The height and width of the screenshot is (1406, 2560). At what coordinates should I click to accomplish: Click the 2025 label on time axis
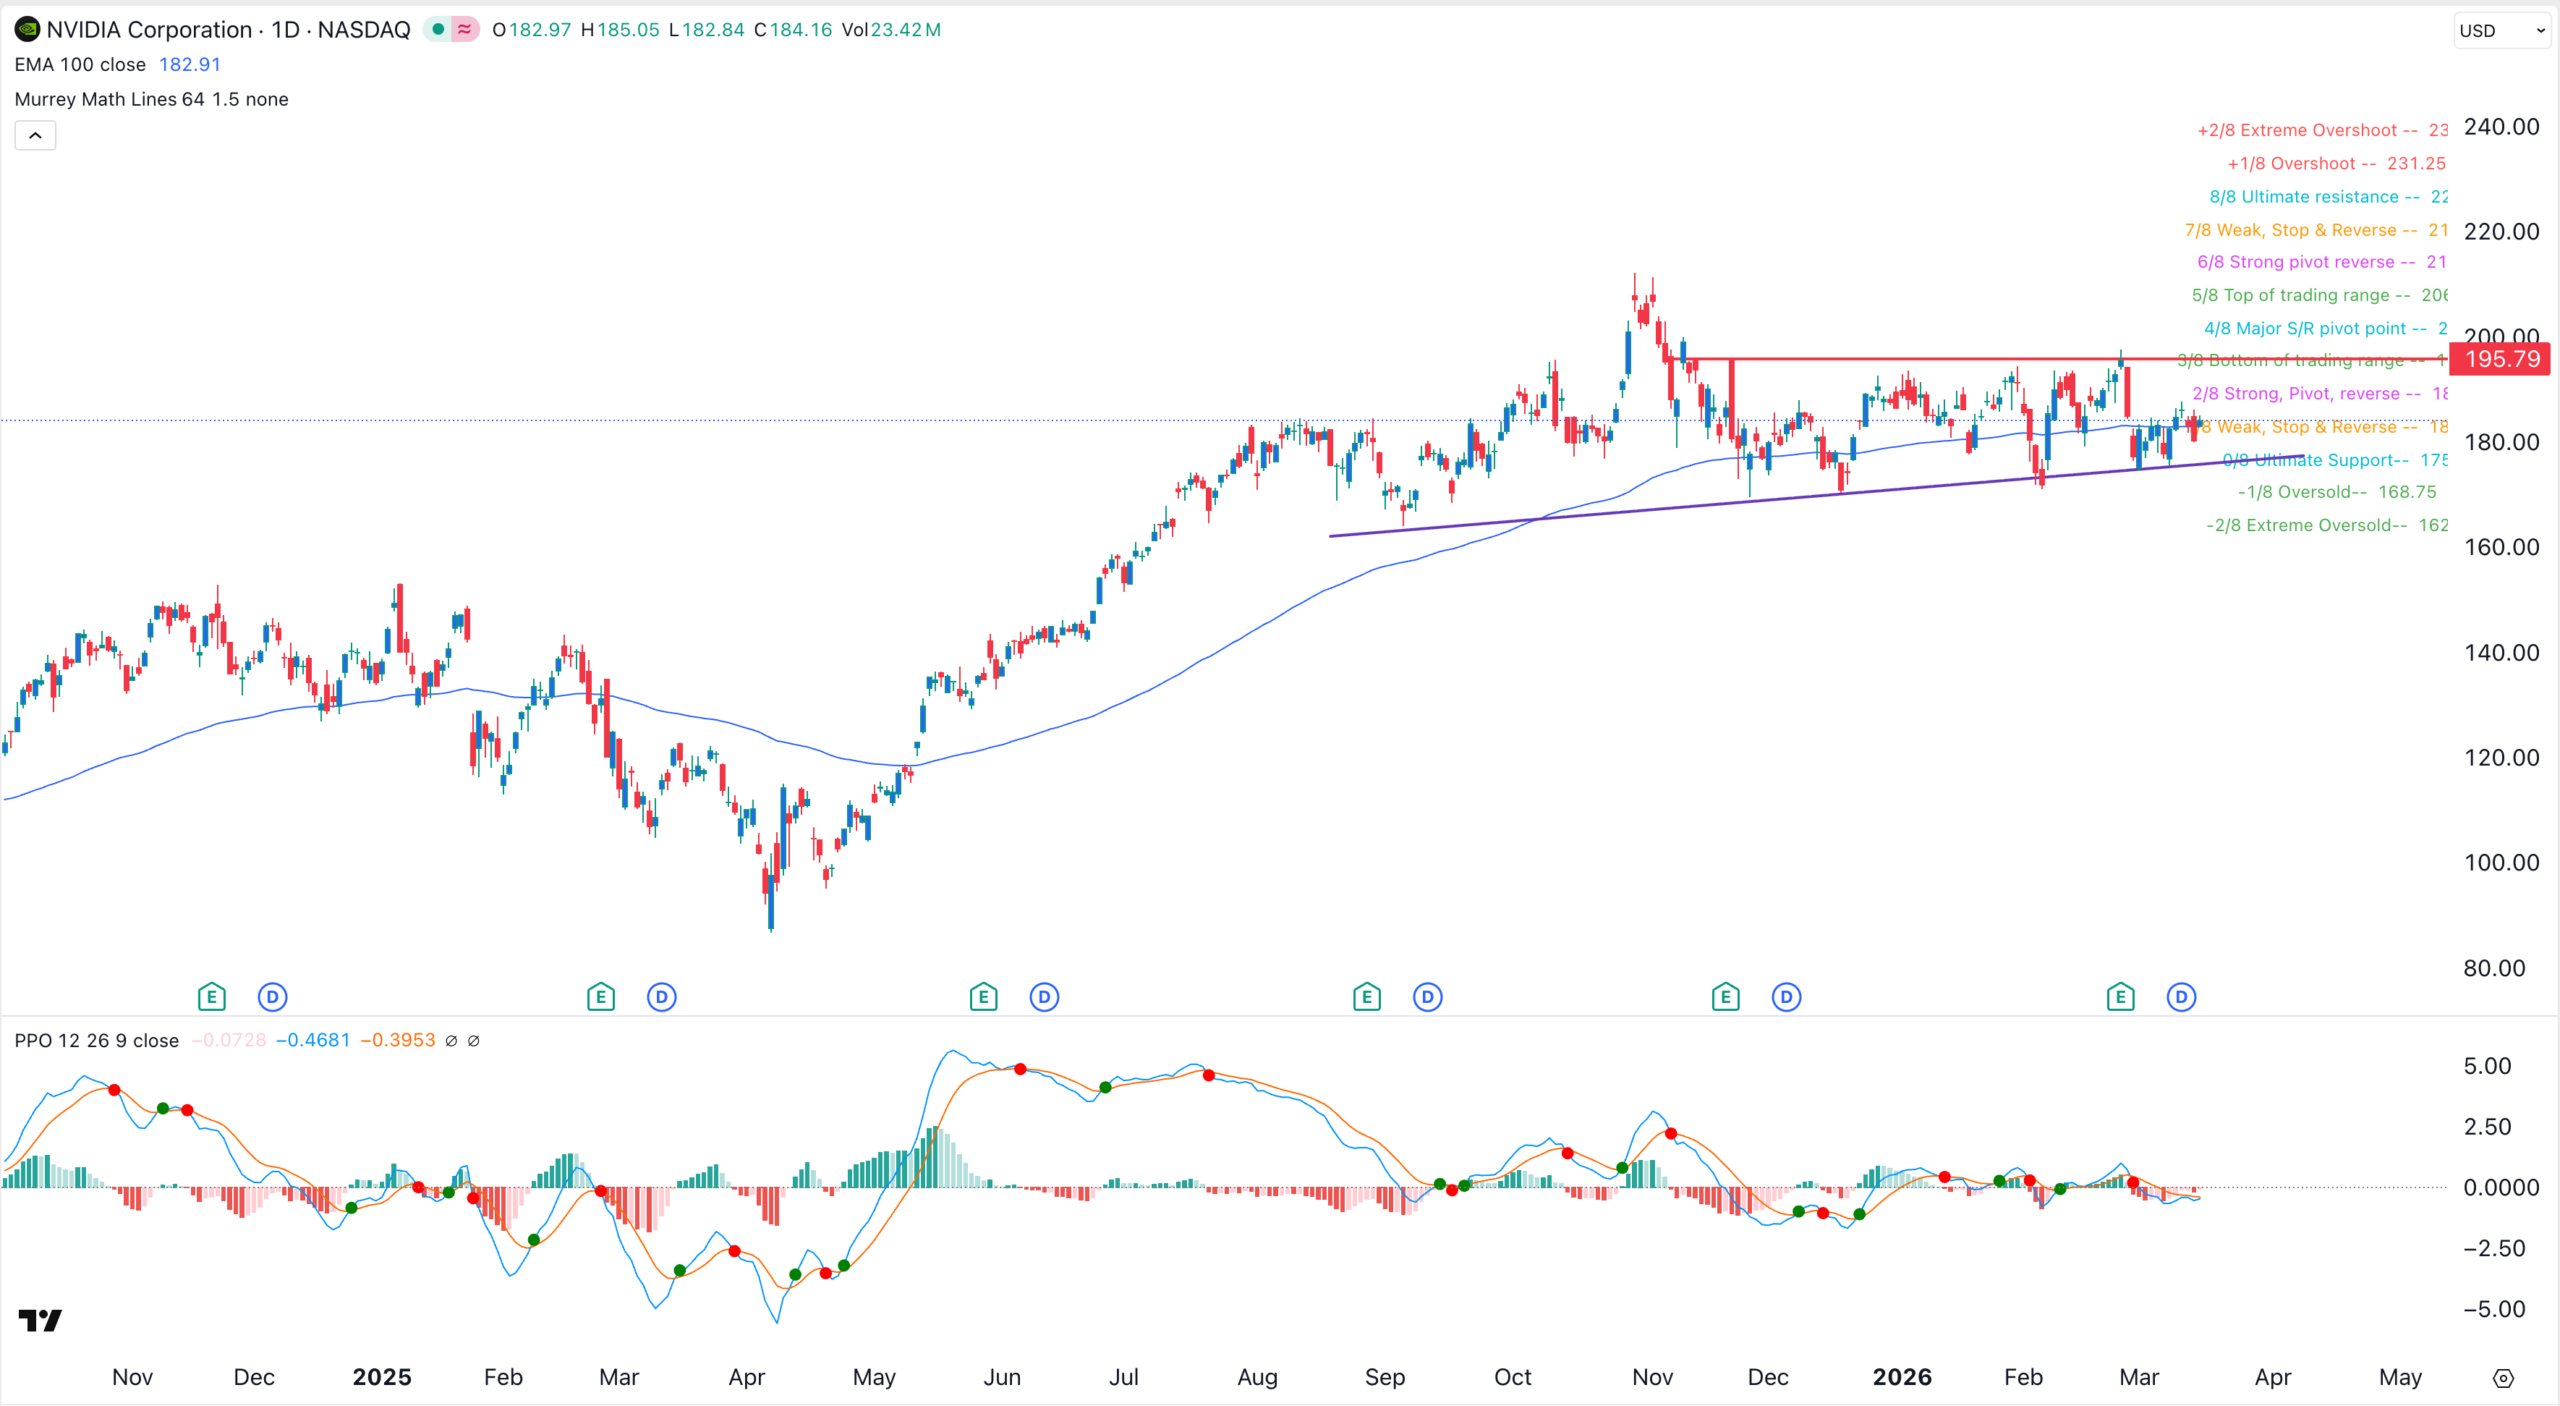[382, 1378]
